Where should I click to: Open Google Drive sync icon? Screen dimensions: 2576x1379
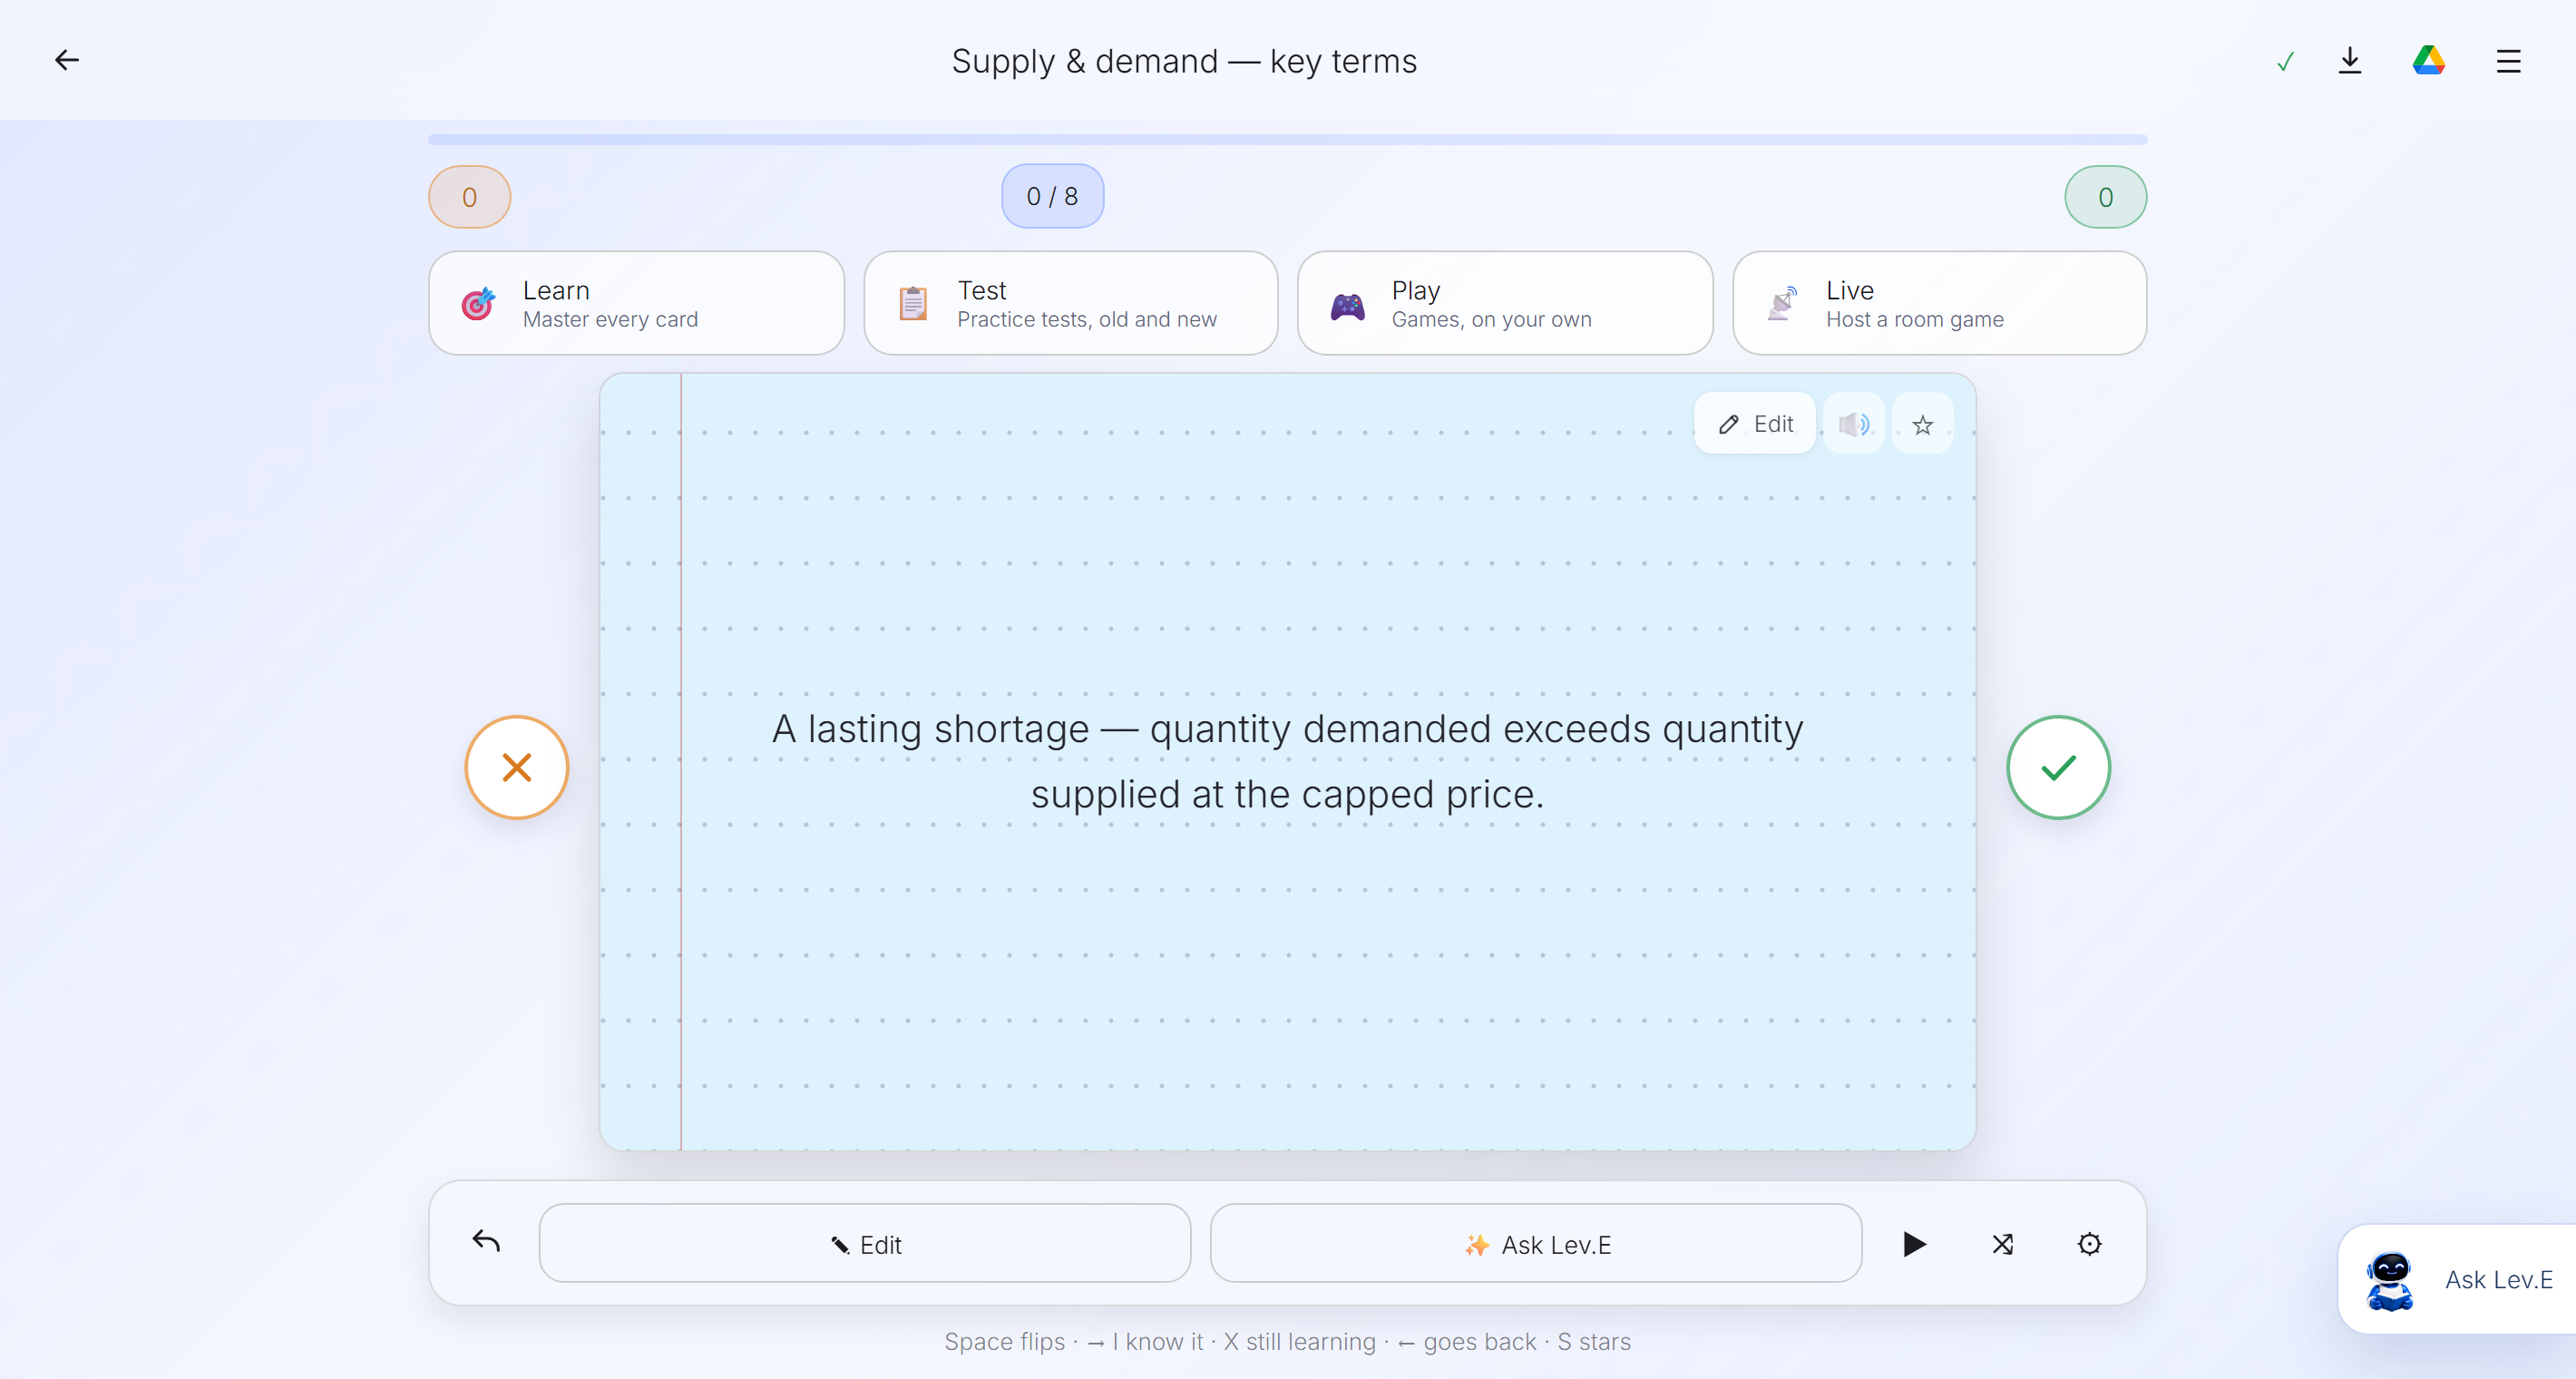coord(2428,61)
